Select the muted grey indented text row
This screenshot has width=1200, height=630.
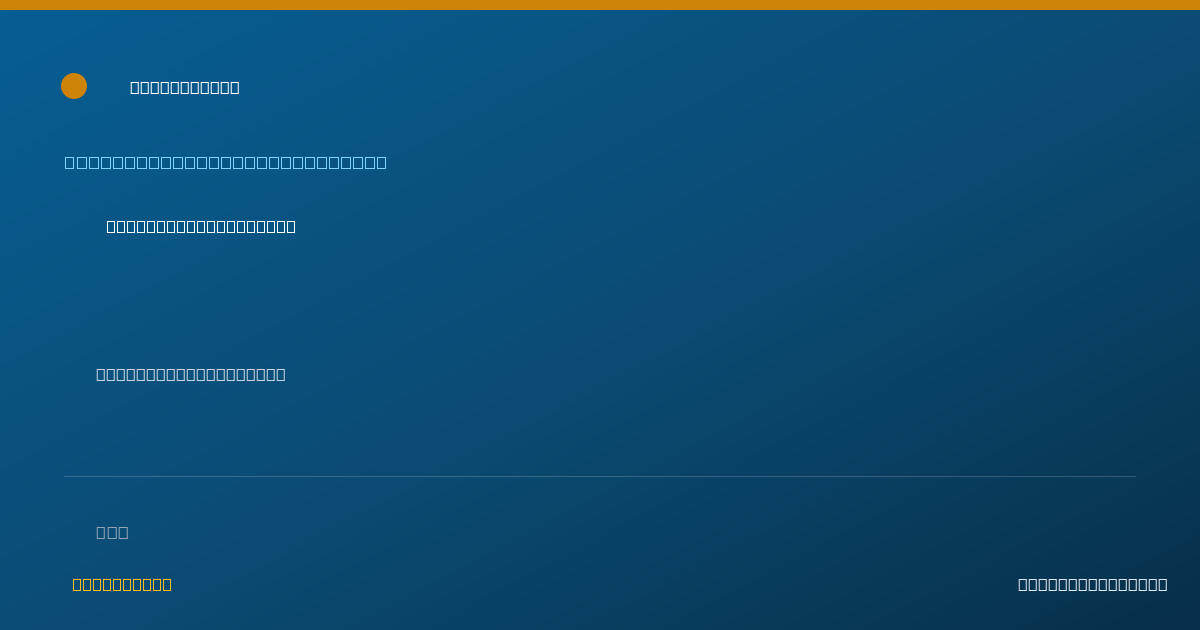(191, 374)
